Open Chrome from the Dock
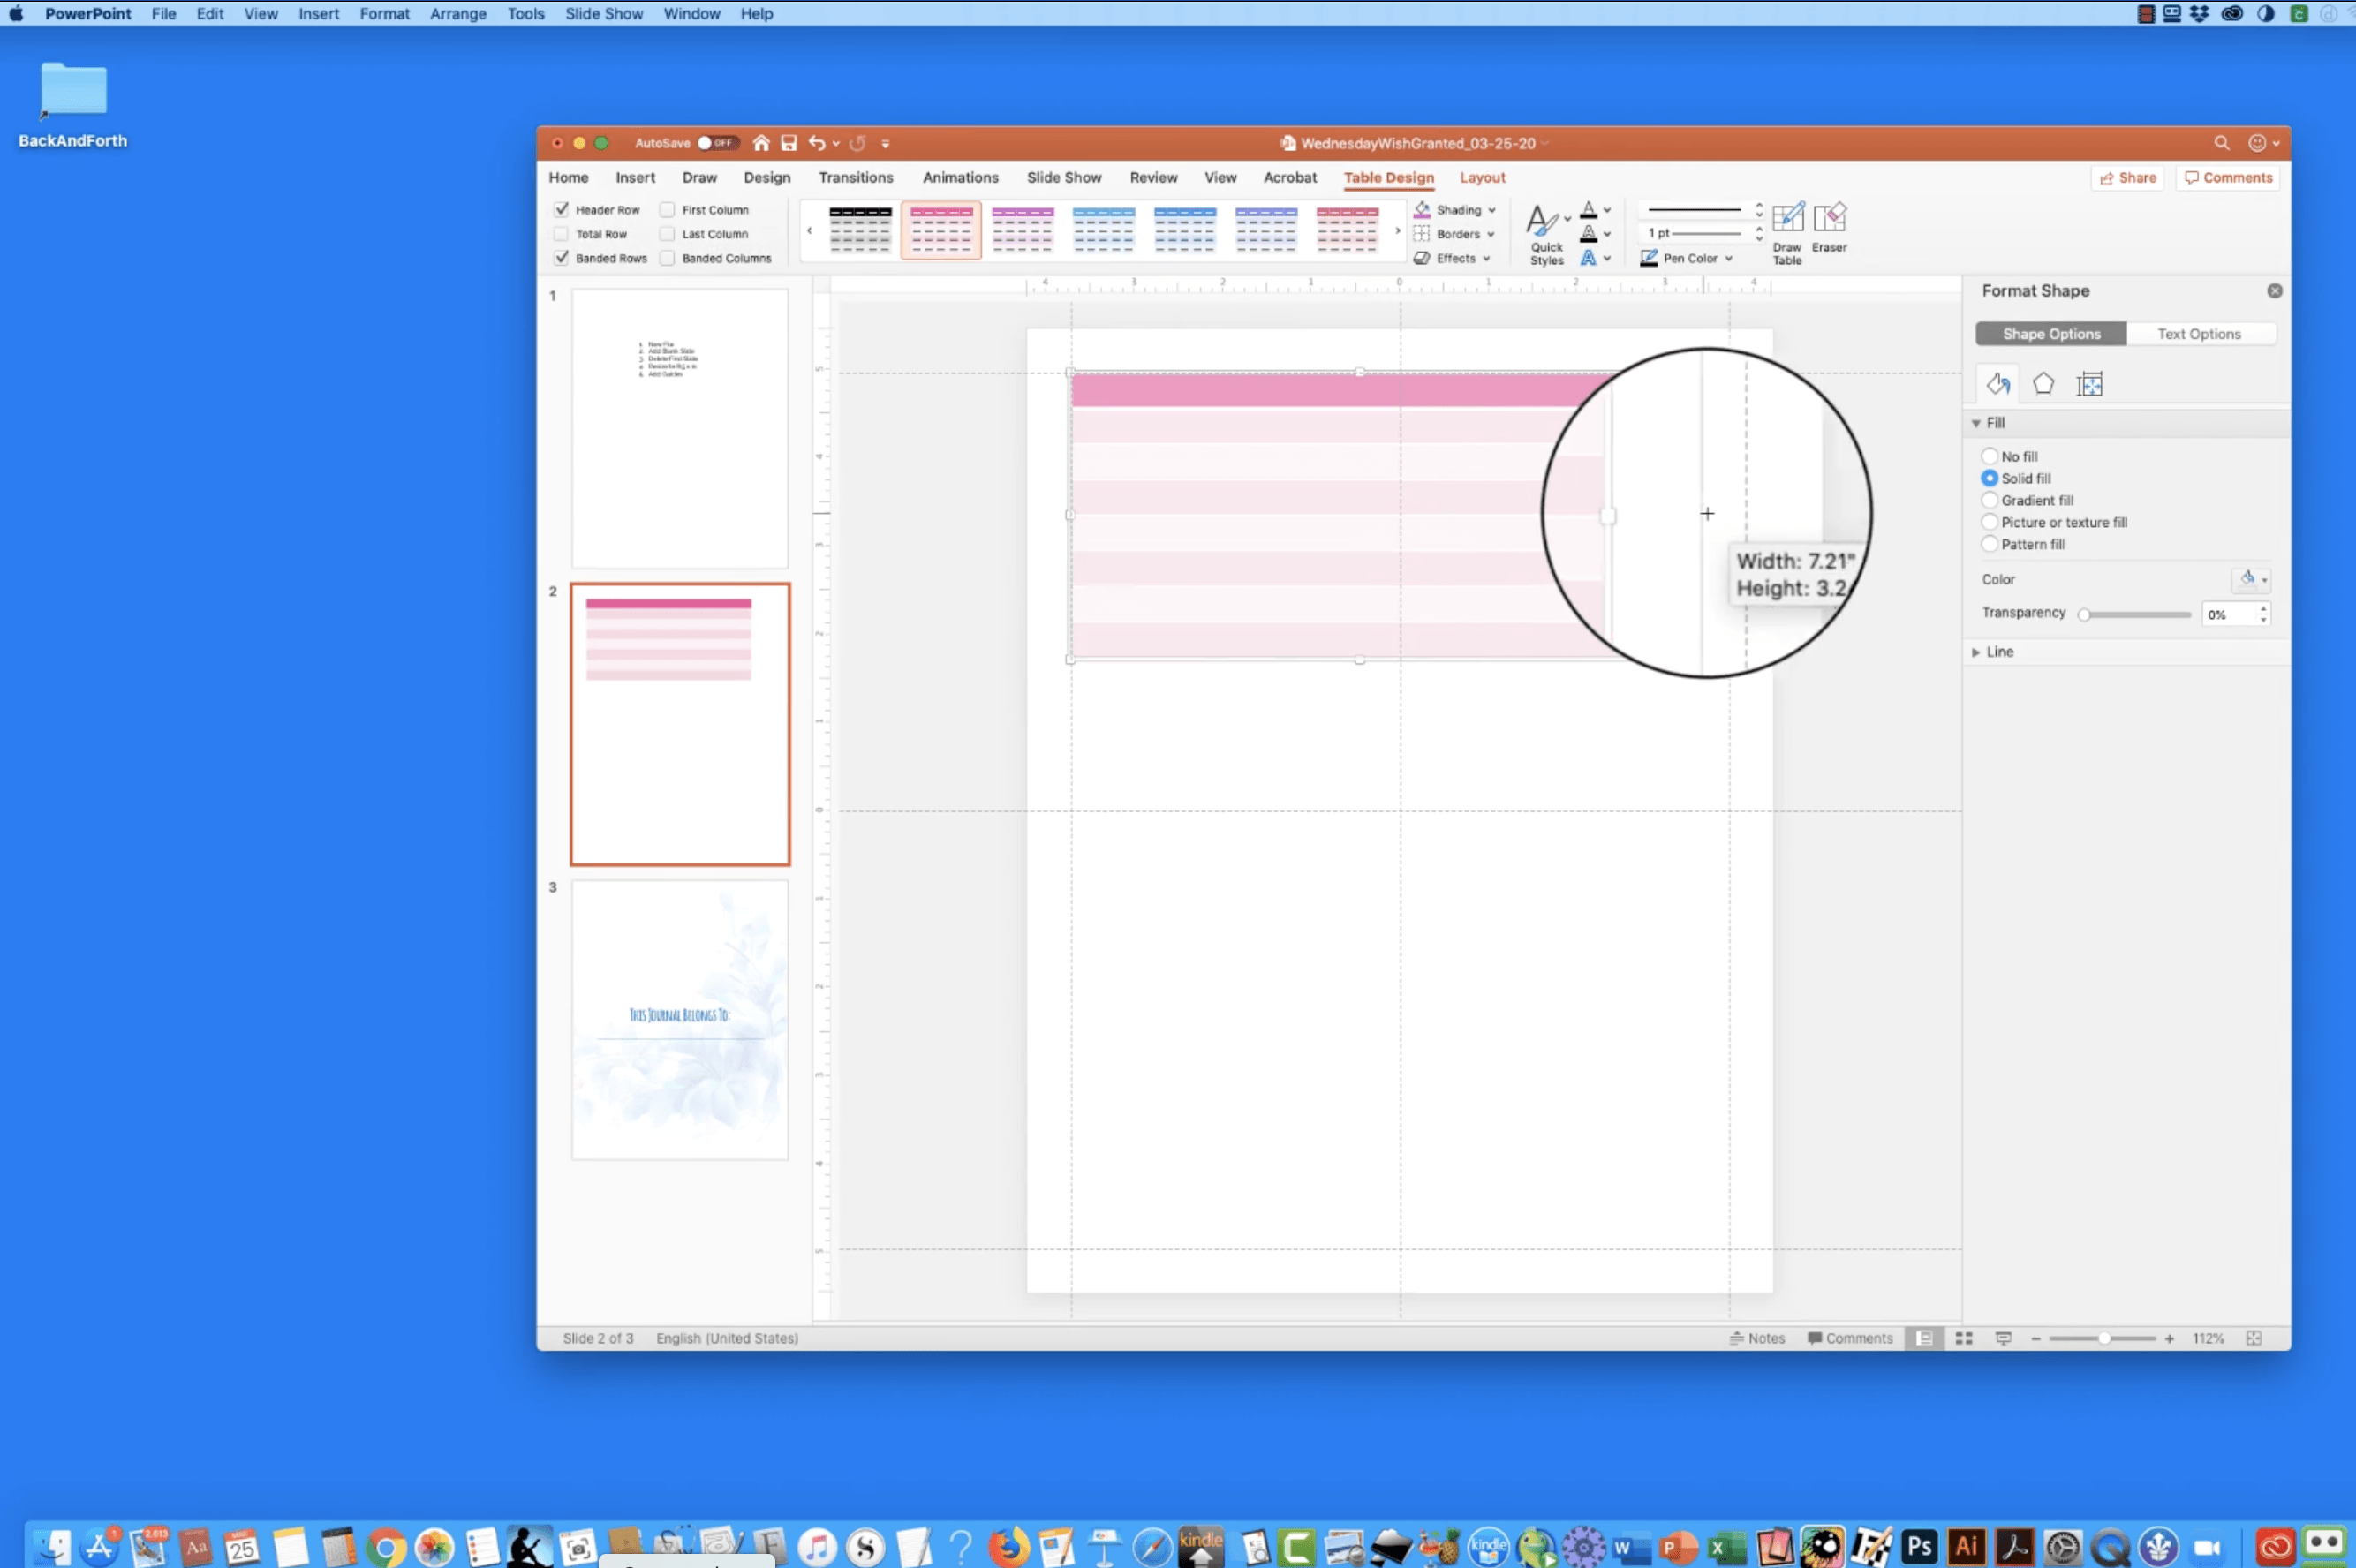2356x1568 pixels. coord(385,1547)
